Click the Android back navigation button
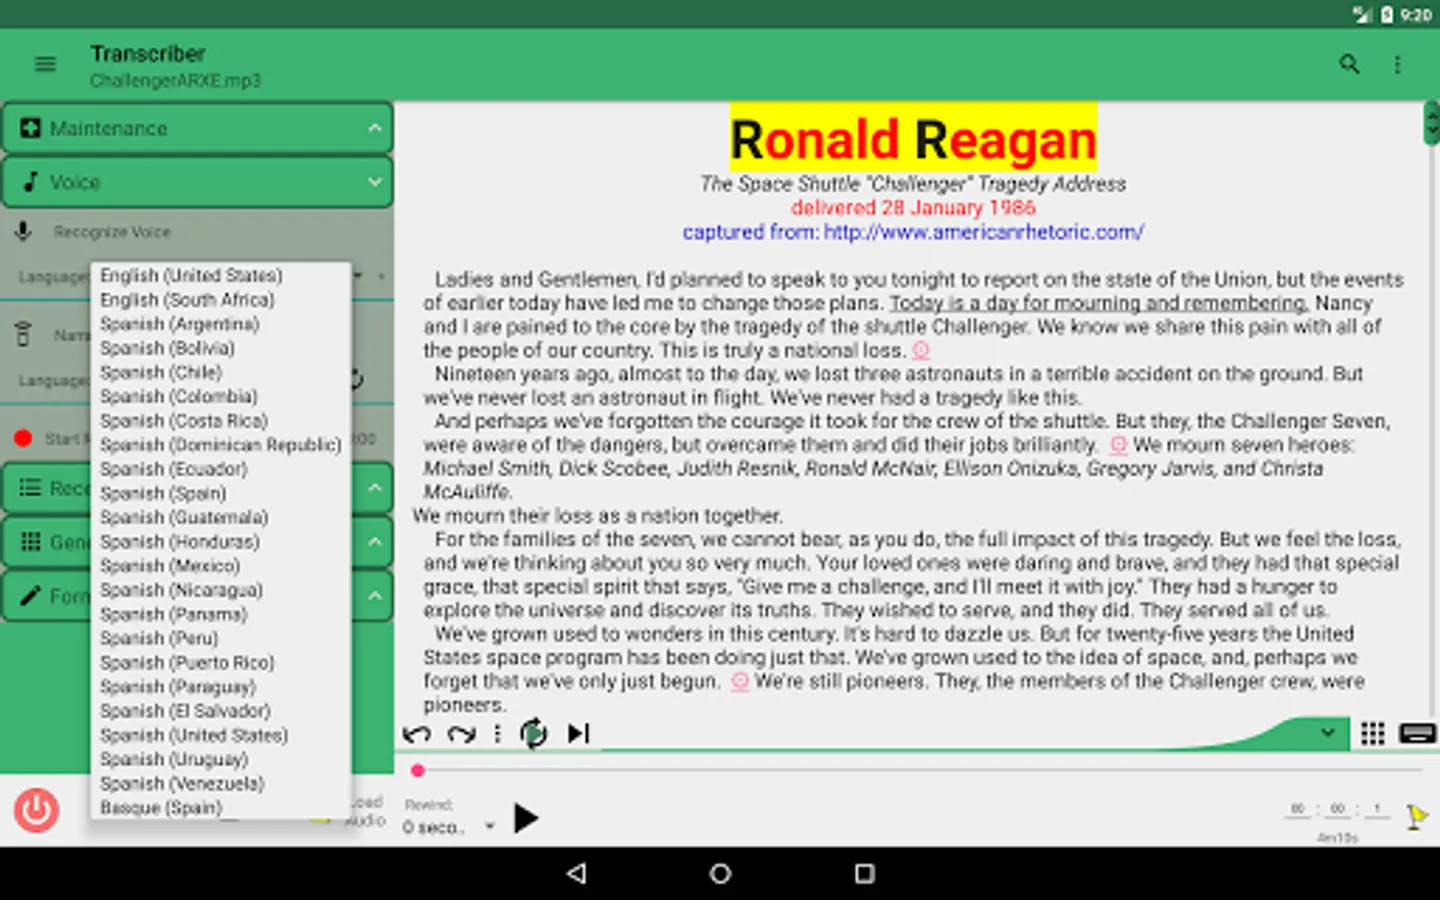The height and width of the screenshot is (900, 1440). tap(576, 873)
